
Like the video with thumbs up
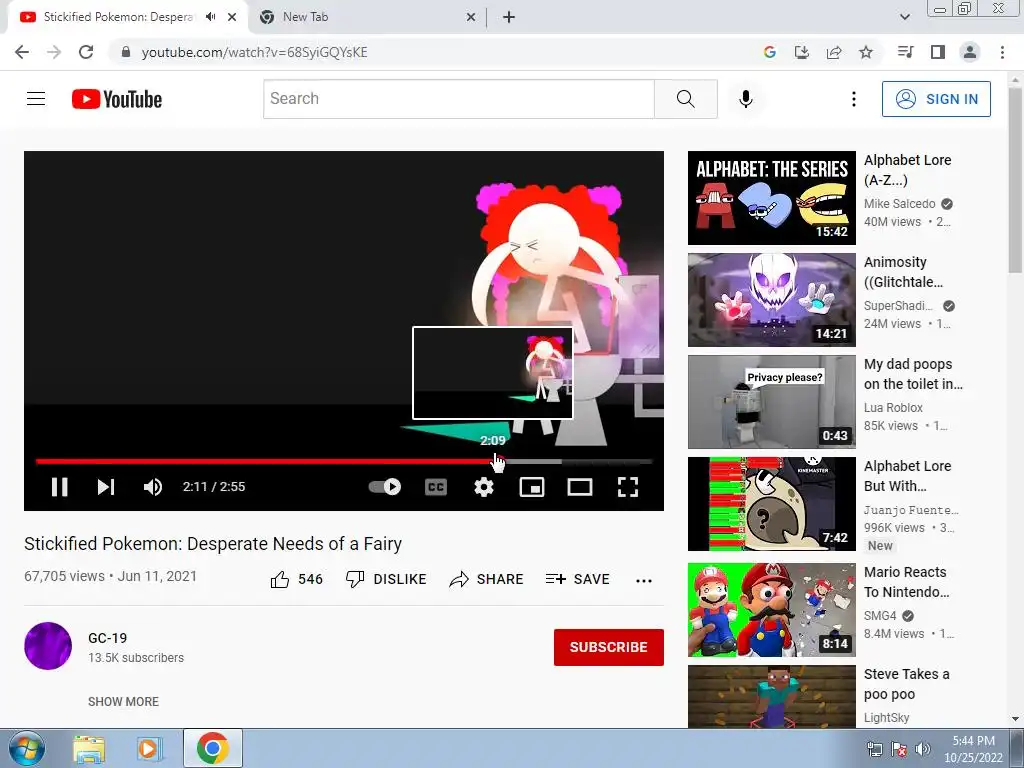(296, 579)
